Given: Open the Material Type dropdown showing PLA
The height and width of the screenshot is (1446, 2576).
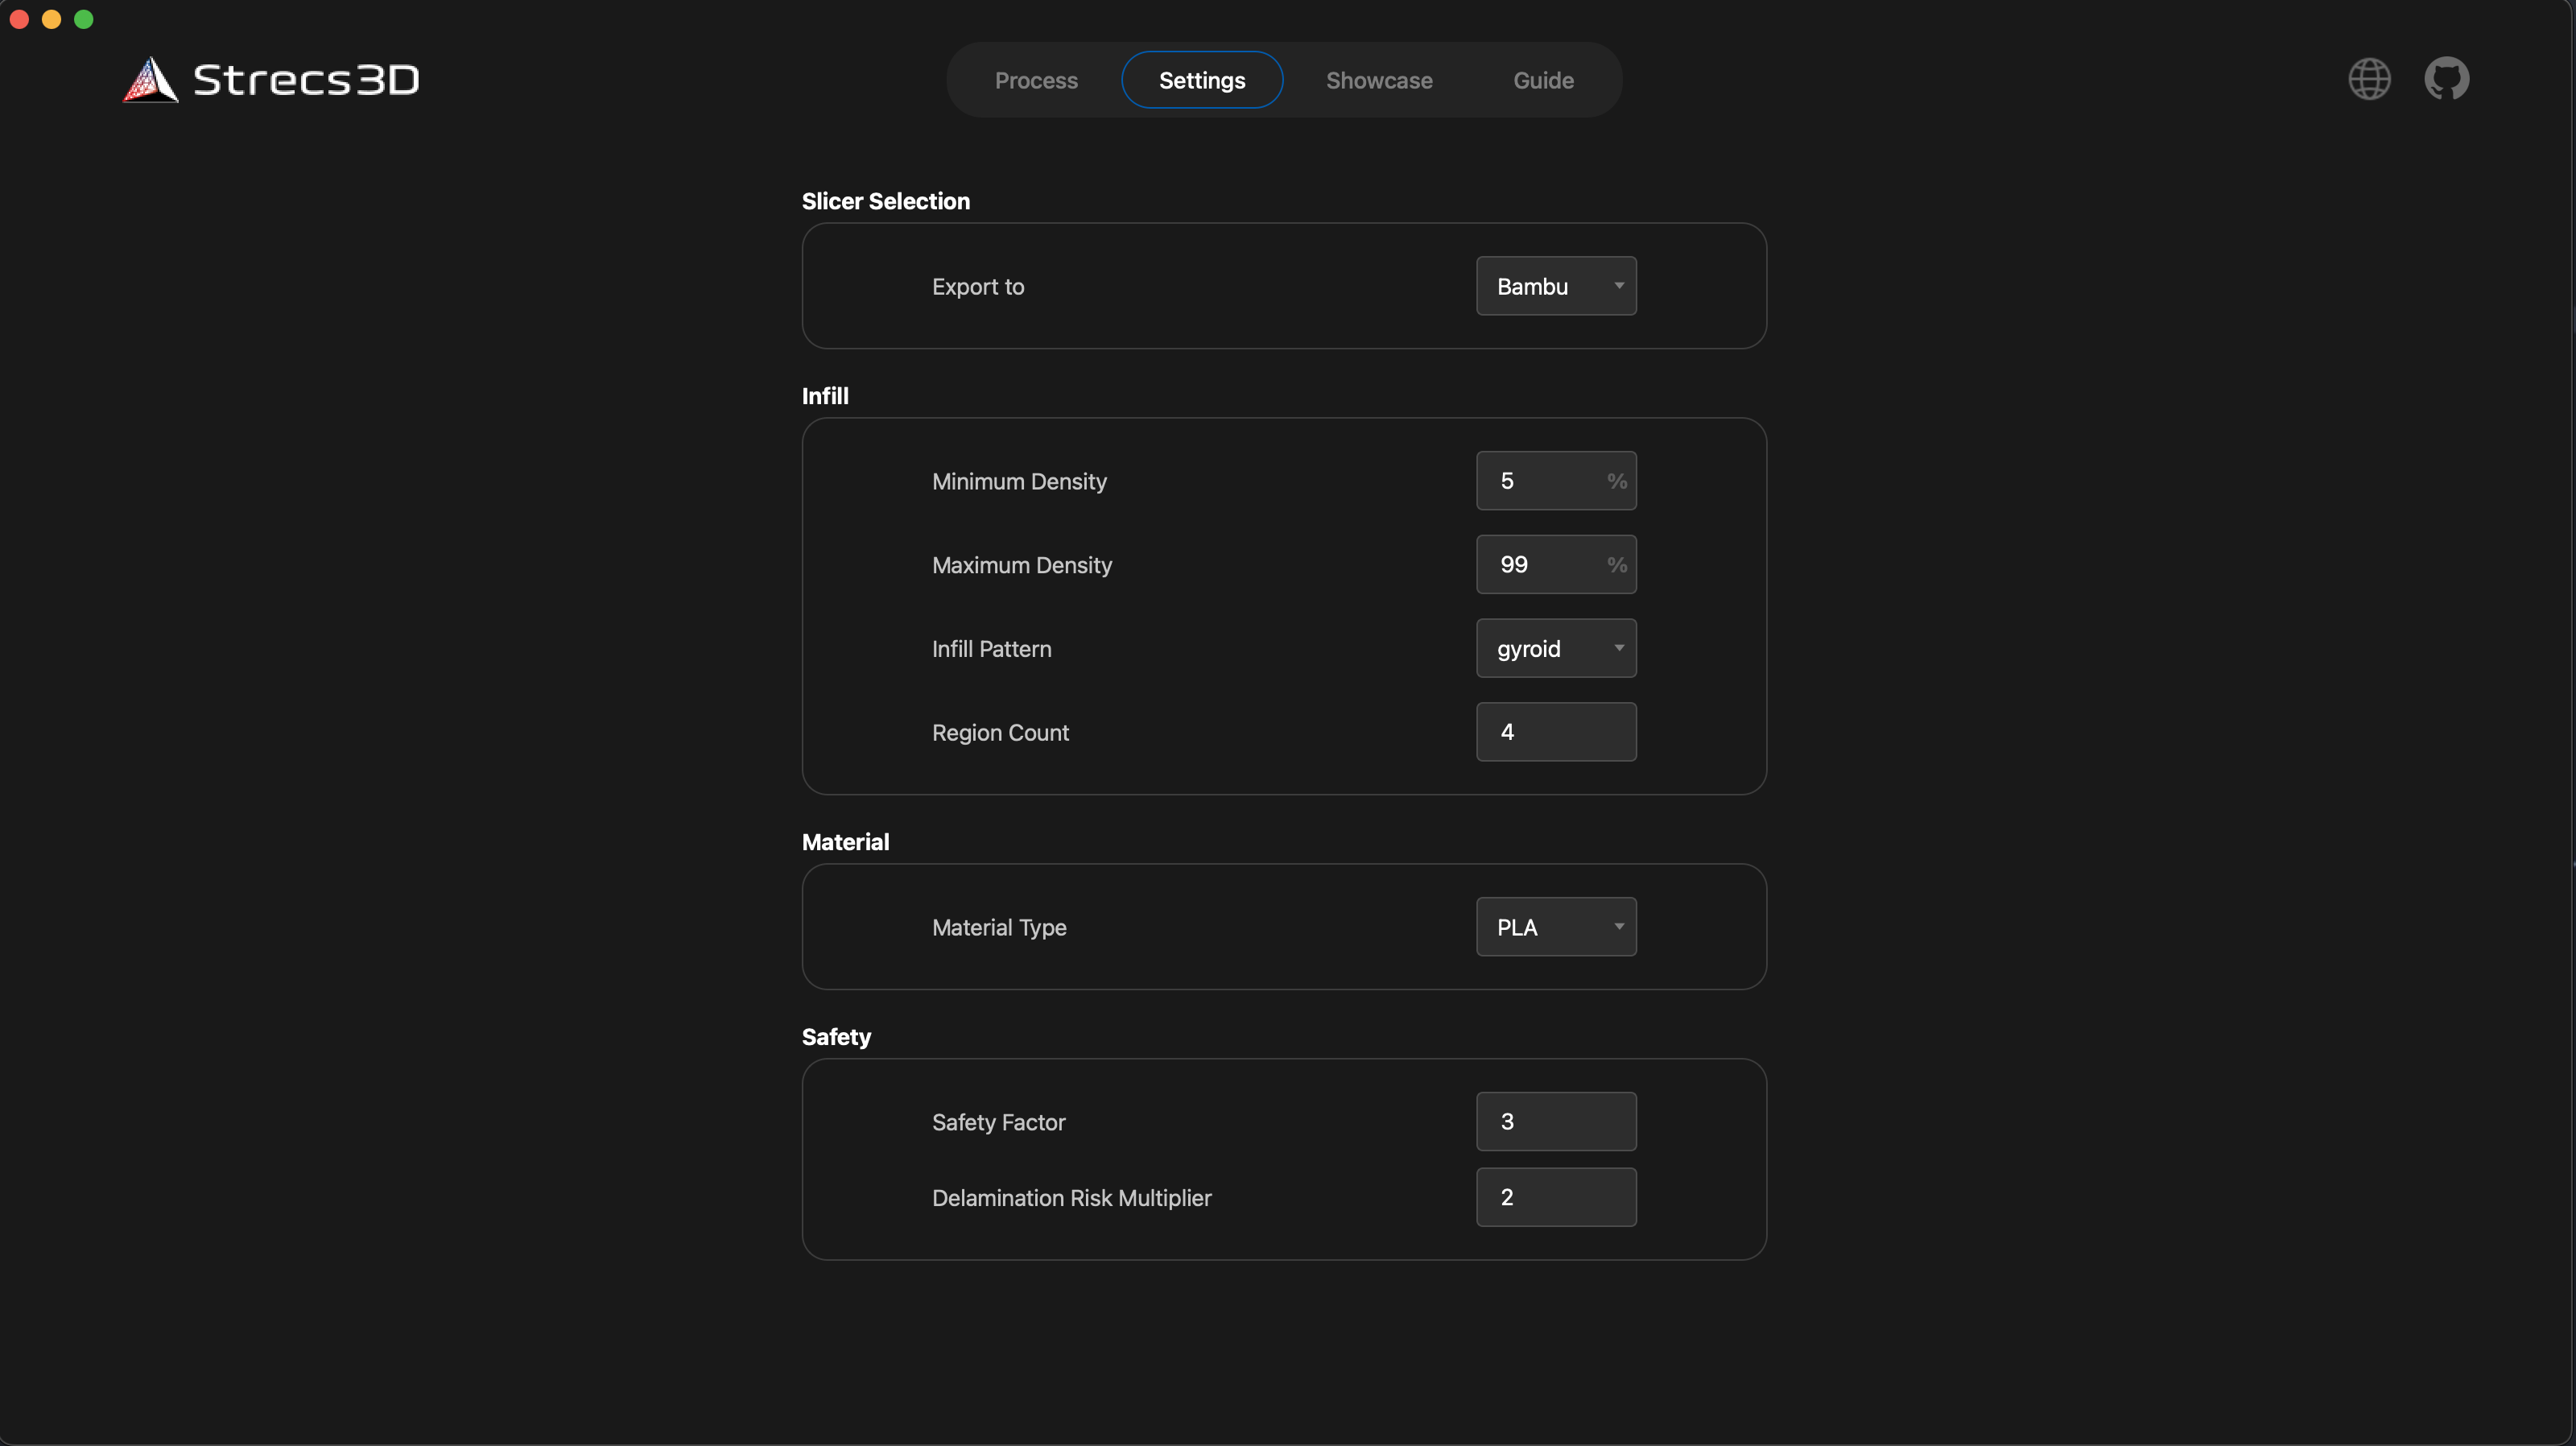Looking at the screenshot, I should pyautogui.click(x=1555, y=927).
